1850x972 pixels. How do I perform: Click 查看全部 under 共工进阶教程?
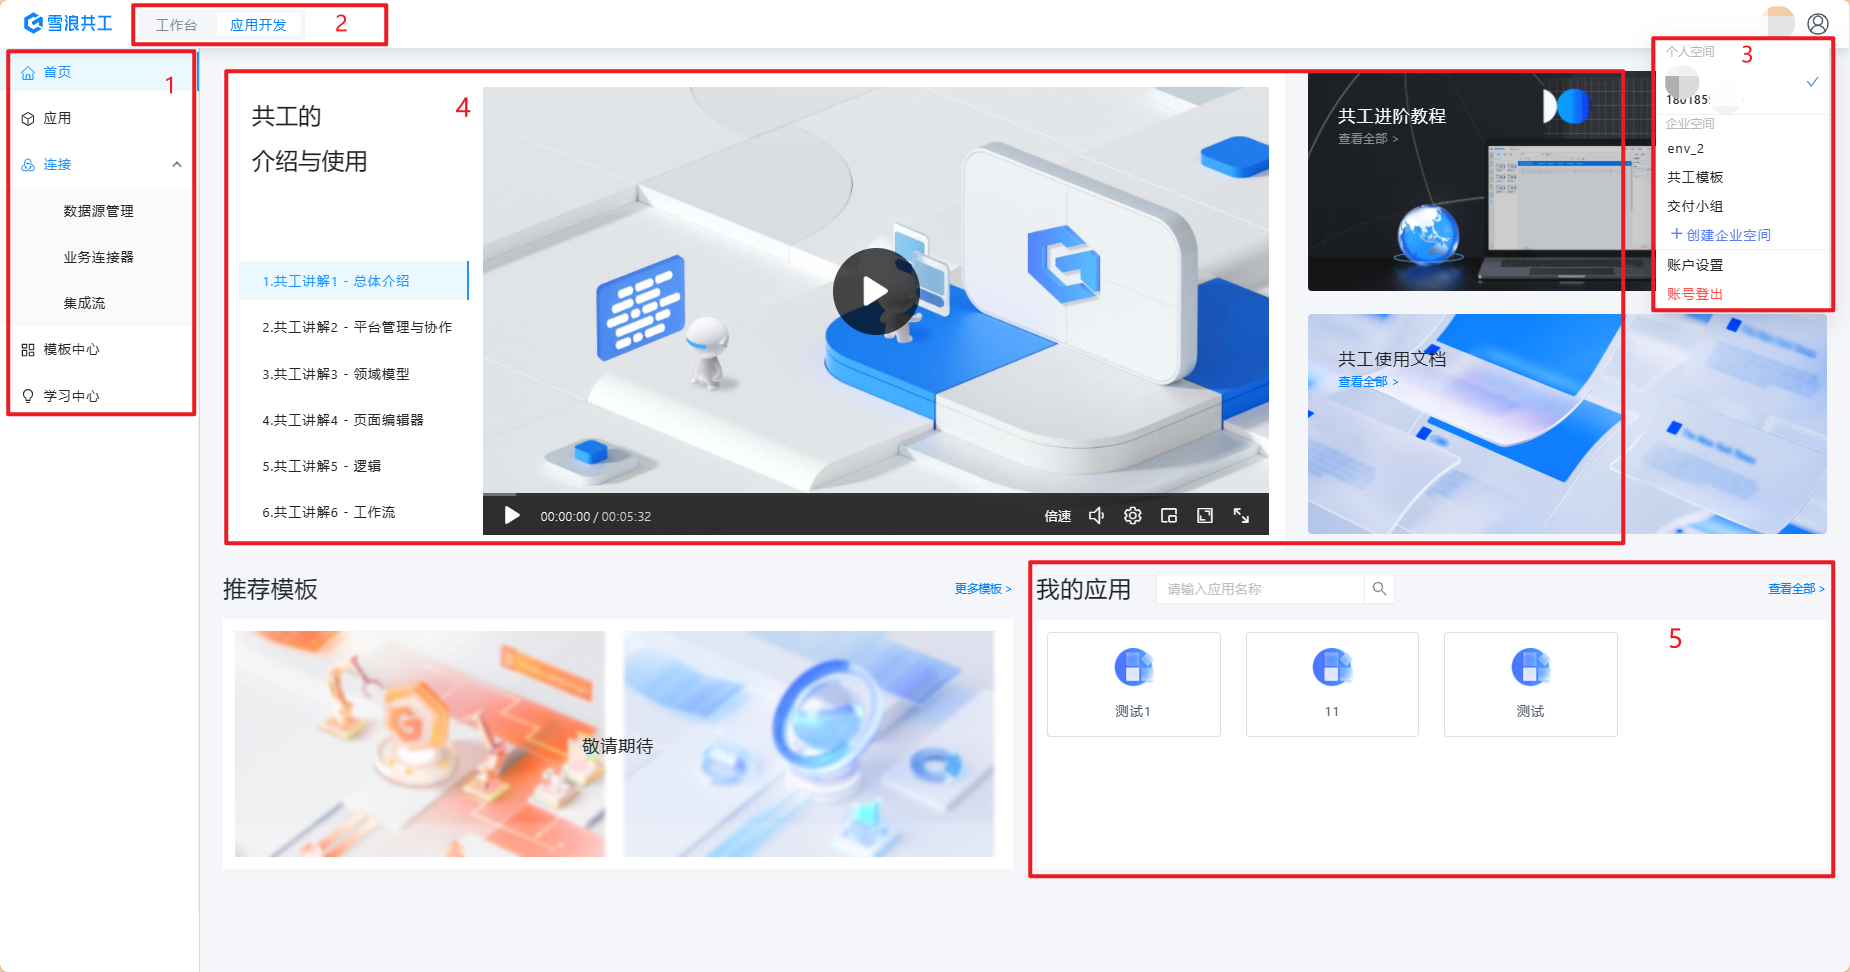click(x=1368, y=139)
